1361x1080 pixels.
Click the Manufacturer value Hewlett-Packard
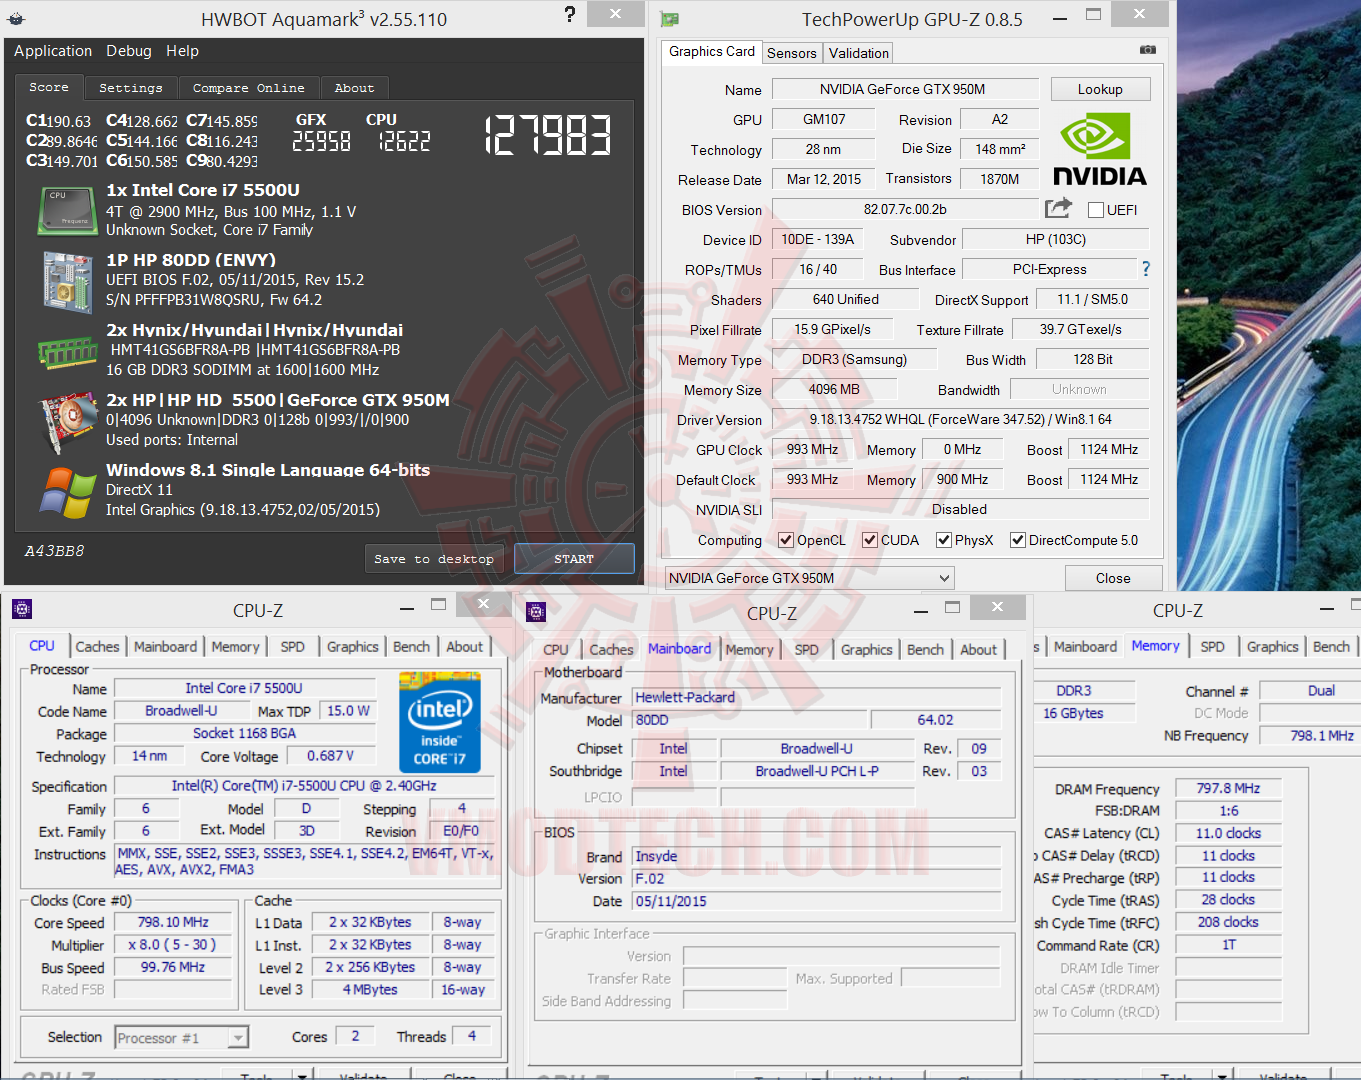click(817, 697)
